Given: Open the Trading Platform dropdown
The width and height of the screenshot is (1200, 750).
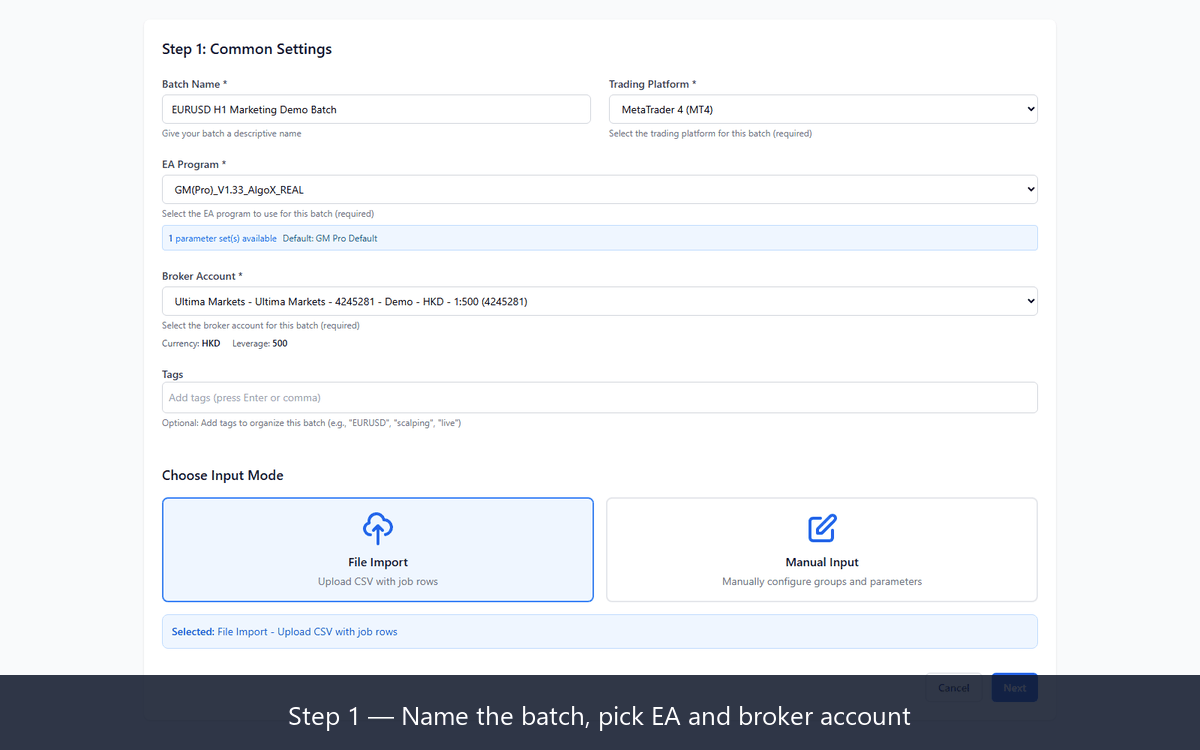Looking at the screenshot, I should [823, 109].
